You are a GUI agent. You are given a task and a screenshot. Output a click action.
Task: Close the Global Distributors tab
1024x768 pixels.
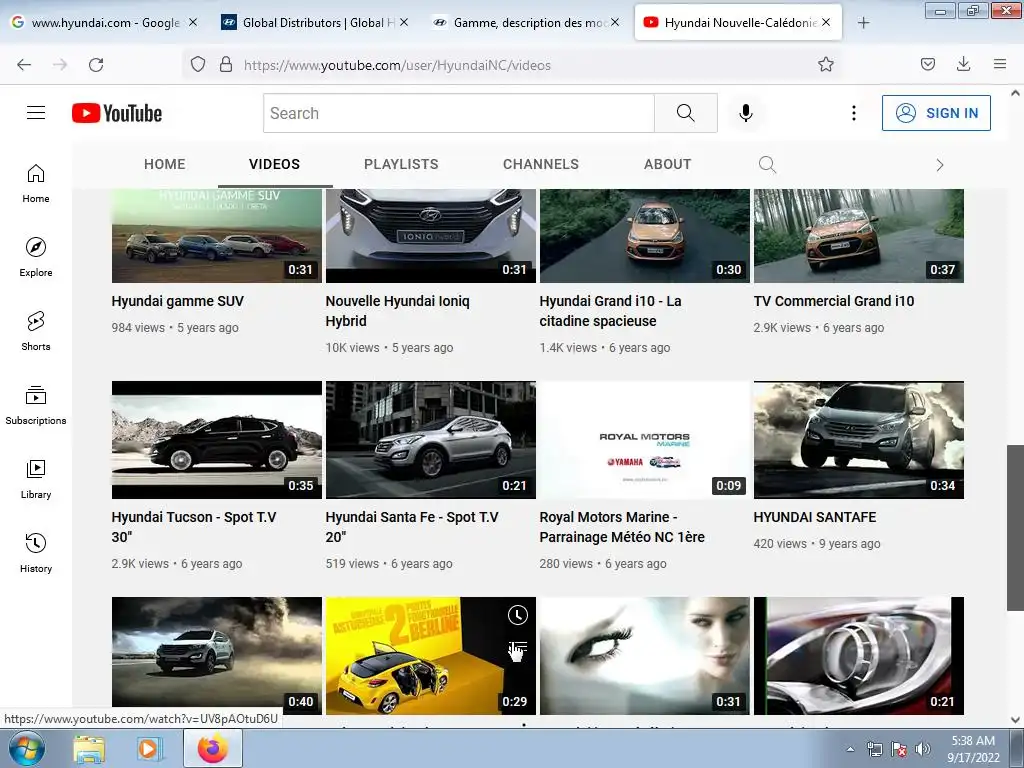pyautogui.click(x=404, y=23)
